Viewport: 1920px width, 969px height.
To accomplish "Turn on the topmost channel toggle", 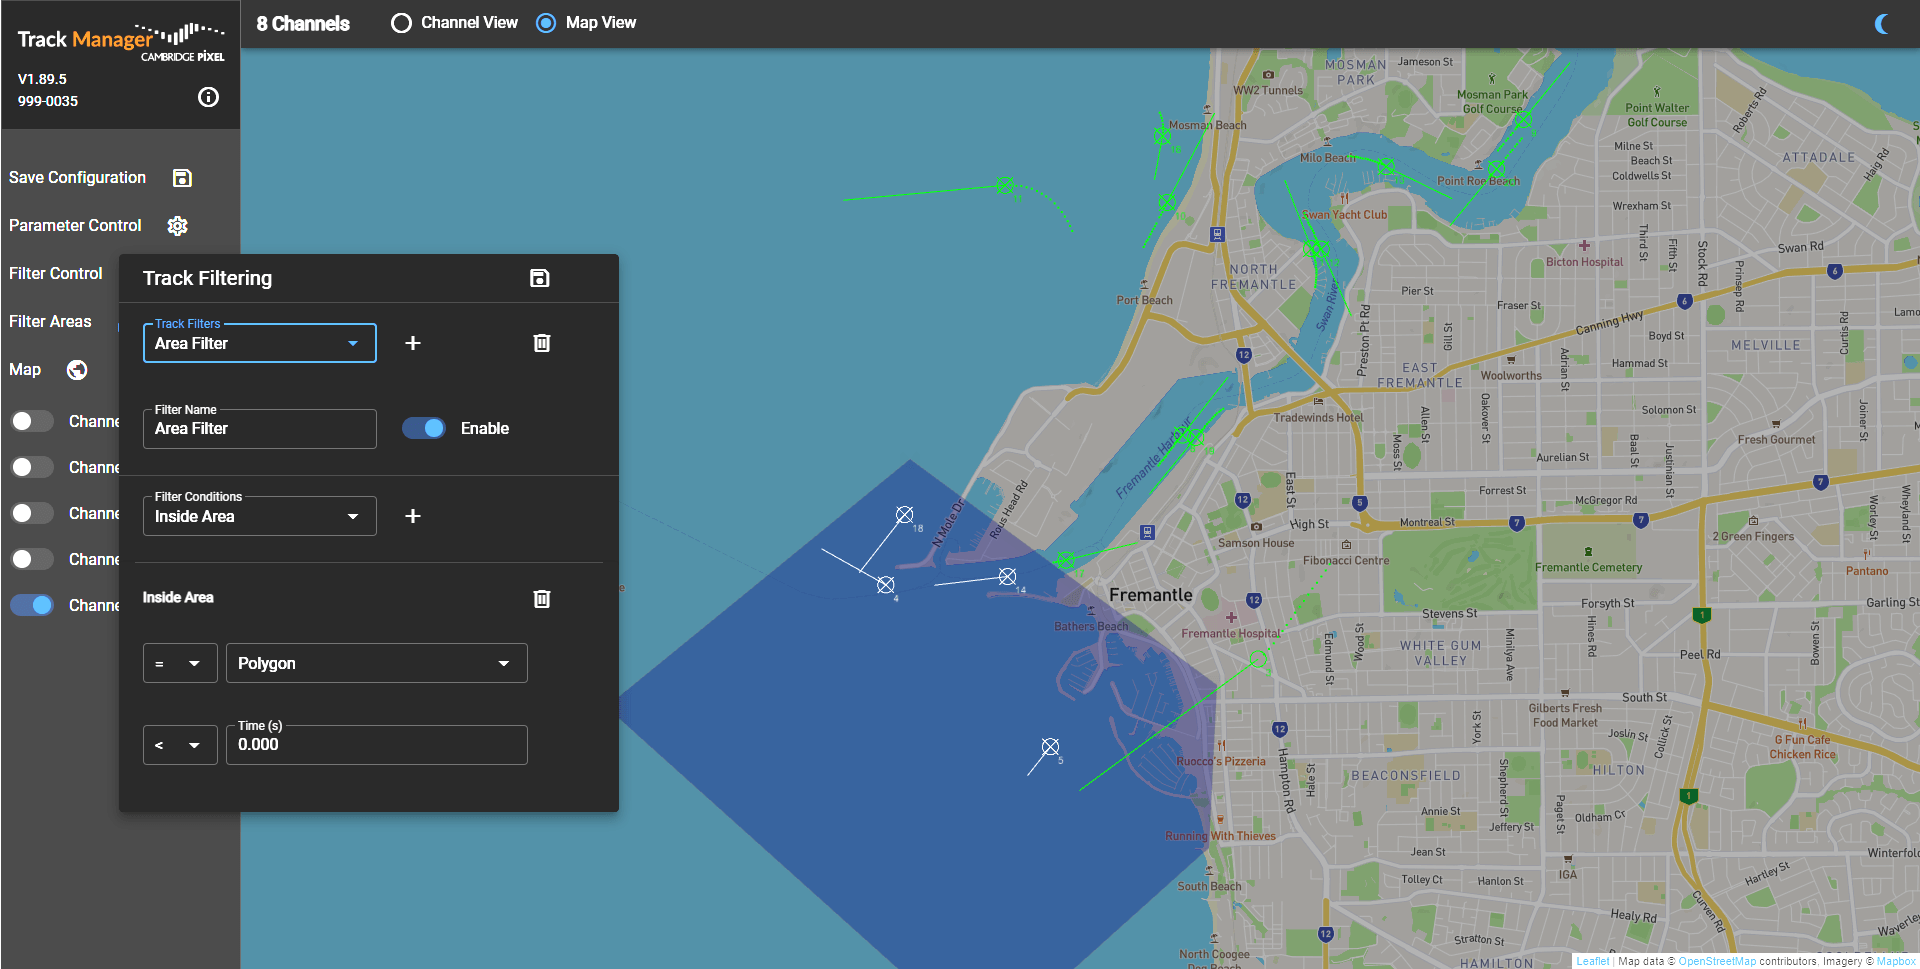I will 32,421.
